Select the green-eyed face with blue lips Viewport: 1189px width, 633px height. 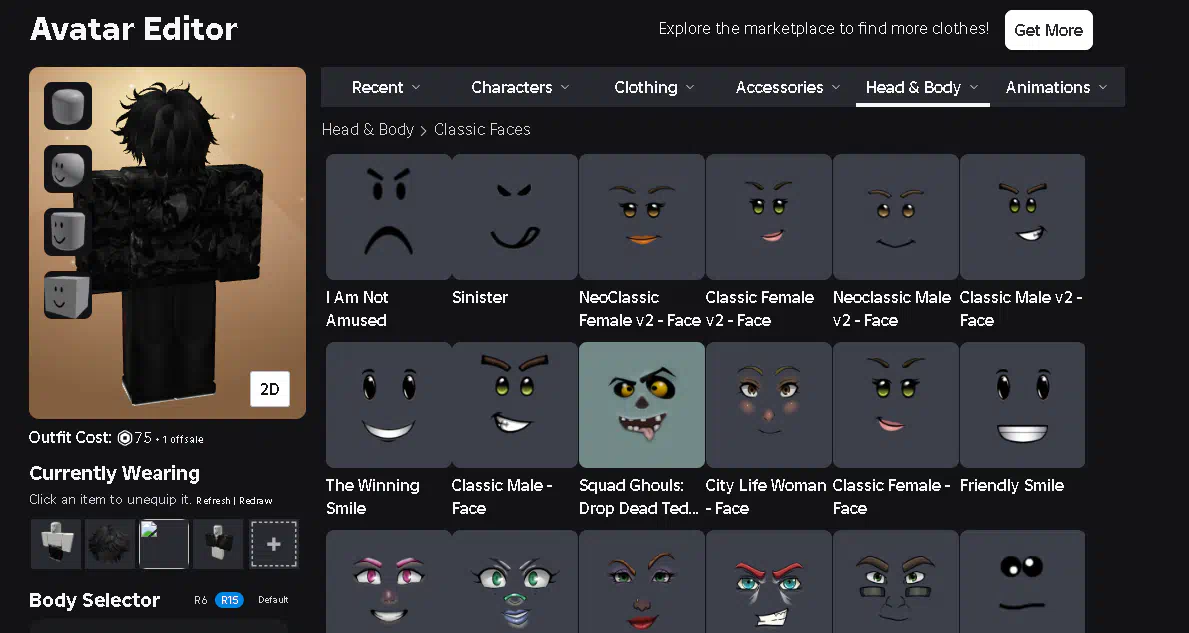pos(516,581)
